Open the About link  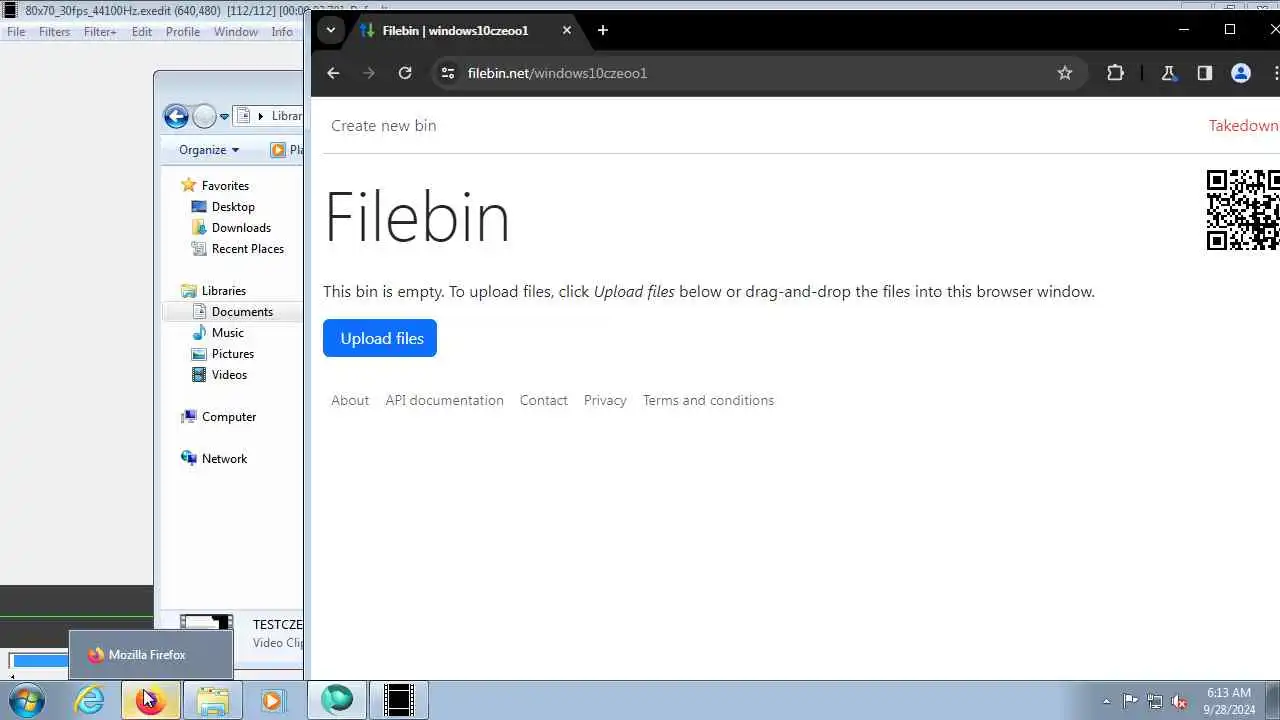tap(350, 400)
